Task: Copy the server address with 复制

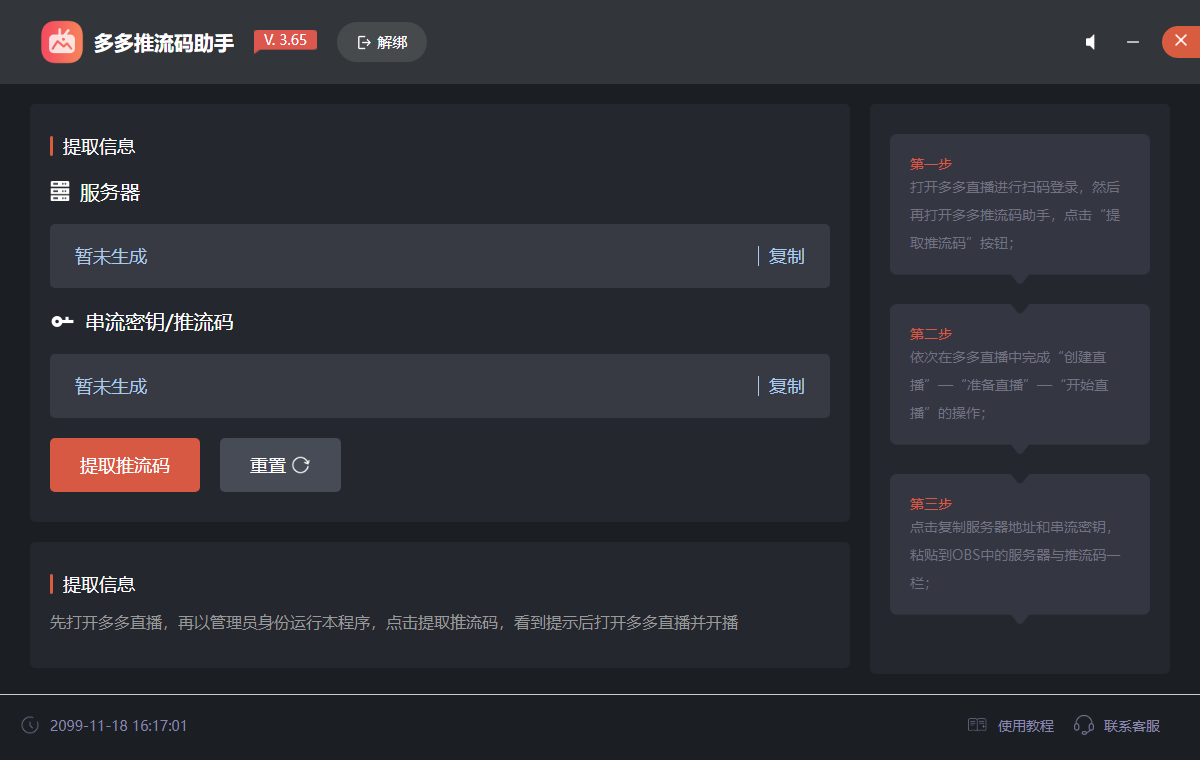Action: (x=786, y=256)
